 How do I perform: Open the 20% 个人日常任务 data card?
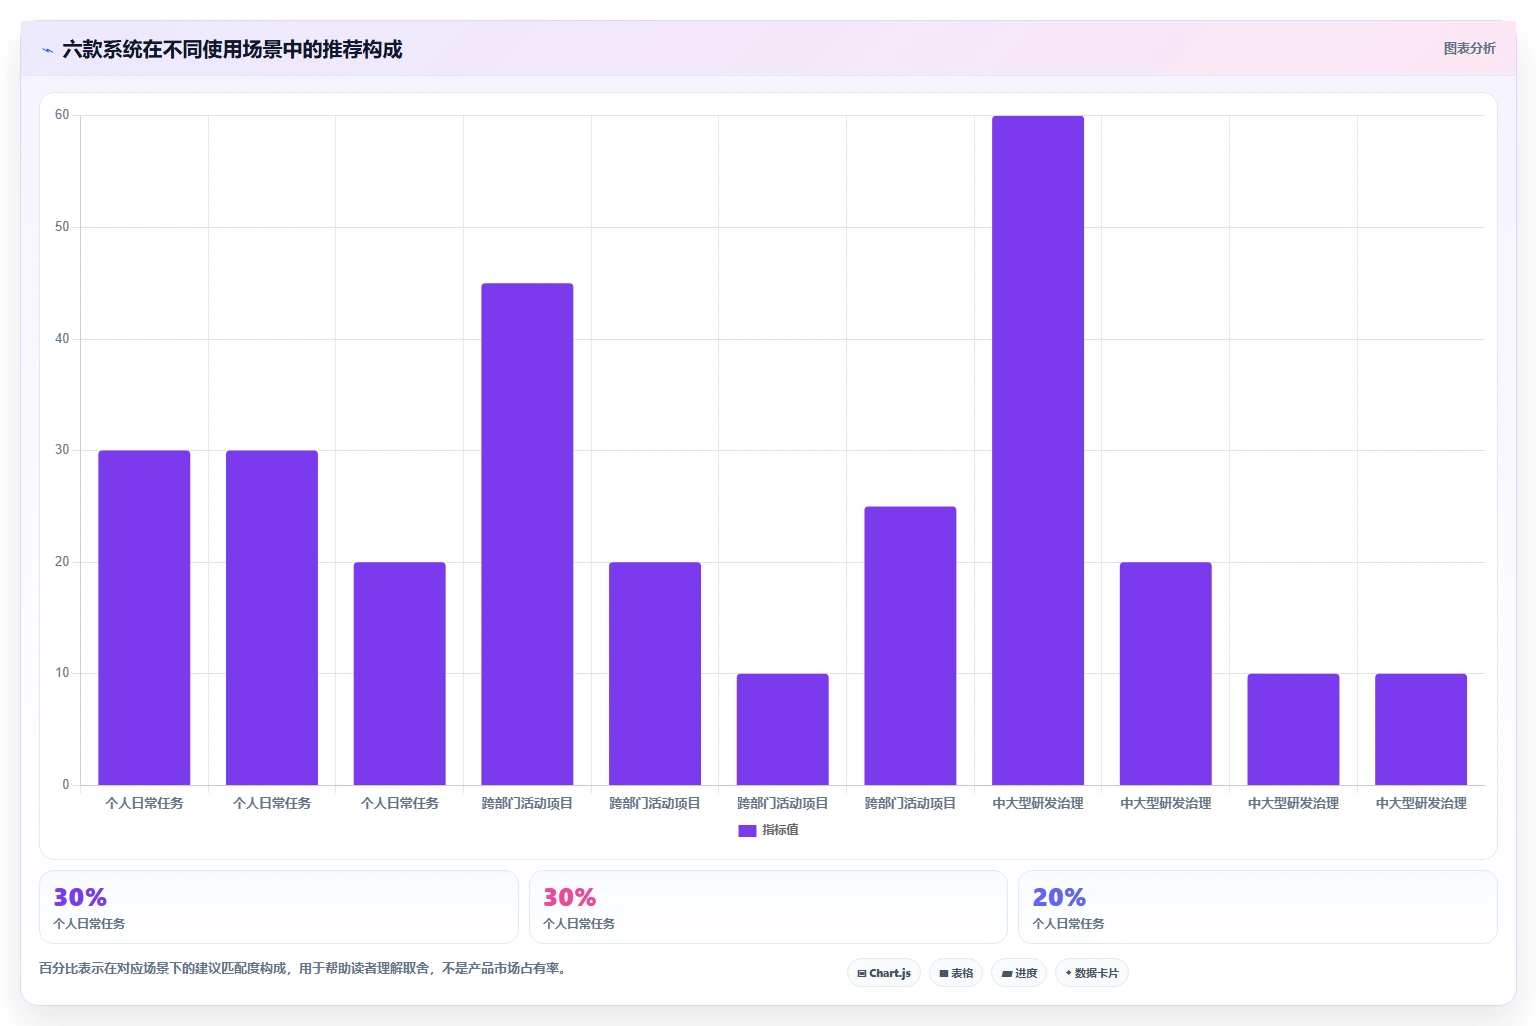click(1258, 907)
